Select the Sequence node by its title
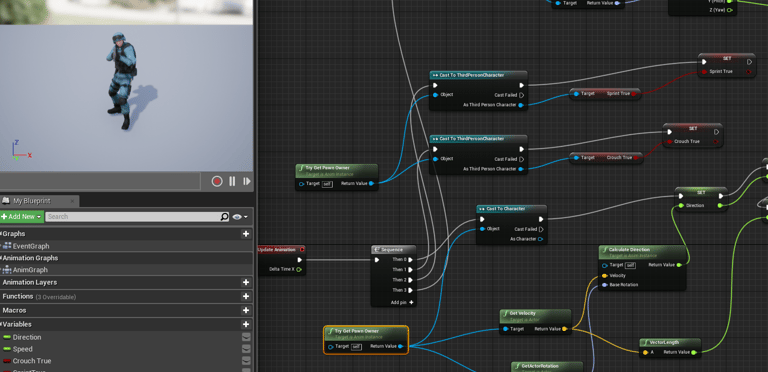The image size is (768, 372). [x=393, y=249]
